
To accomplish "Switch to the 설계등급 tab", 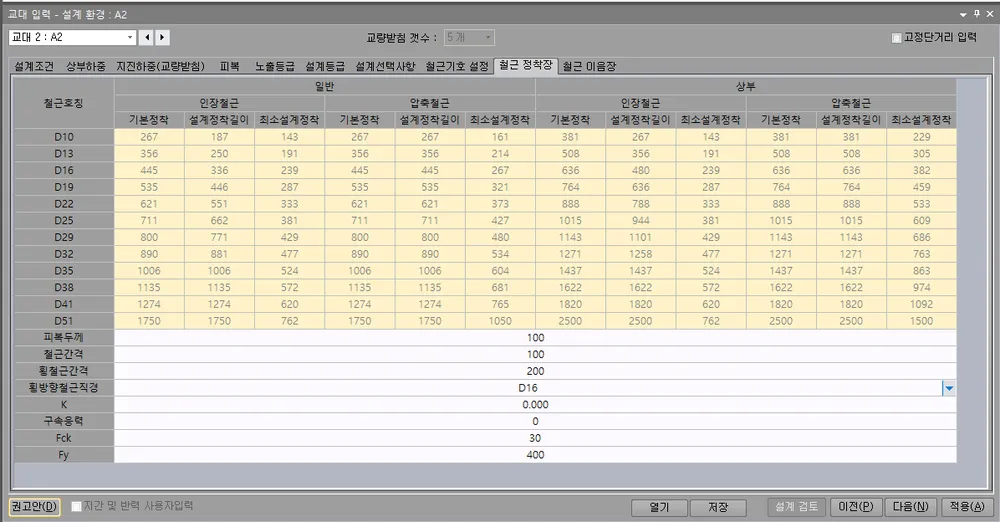I will pos(325,66).
